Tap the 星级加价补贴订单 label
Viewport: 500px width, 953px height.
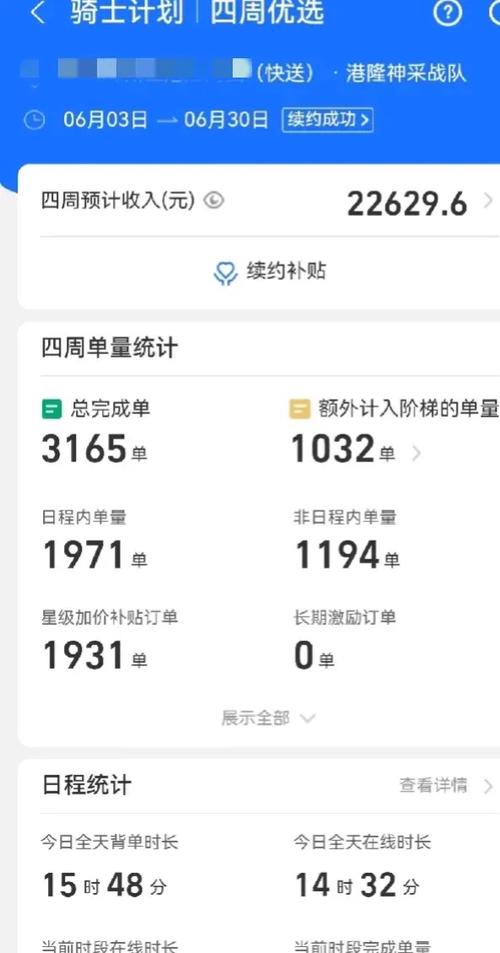[x=109, y=618]
